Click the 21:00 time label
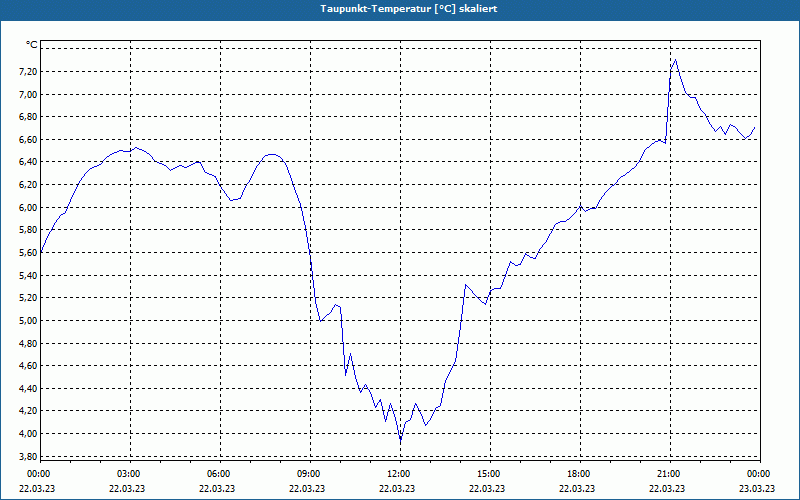Screen dimensions: 800x500 (670, 474)
